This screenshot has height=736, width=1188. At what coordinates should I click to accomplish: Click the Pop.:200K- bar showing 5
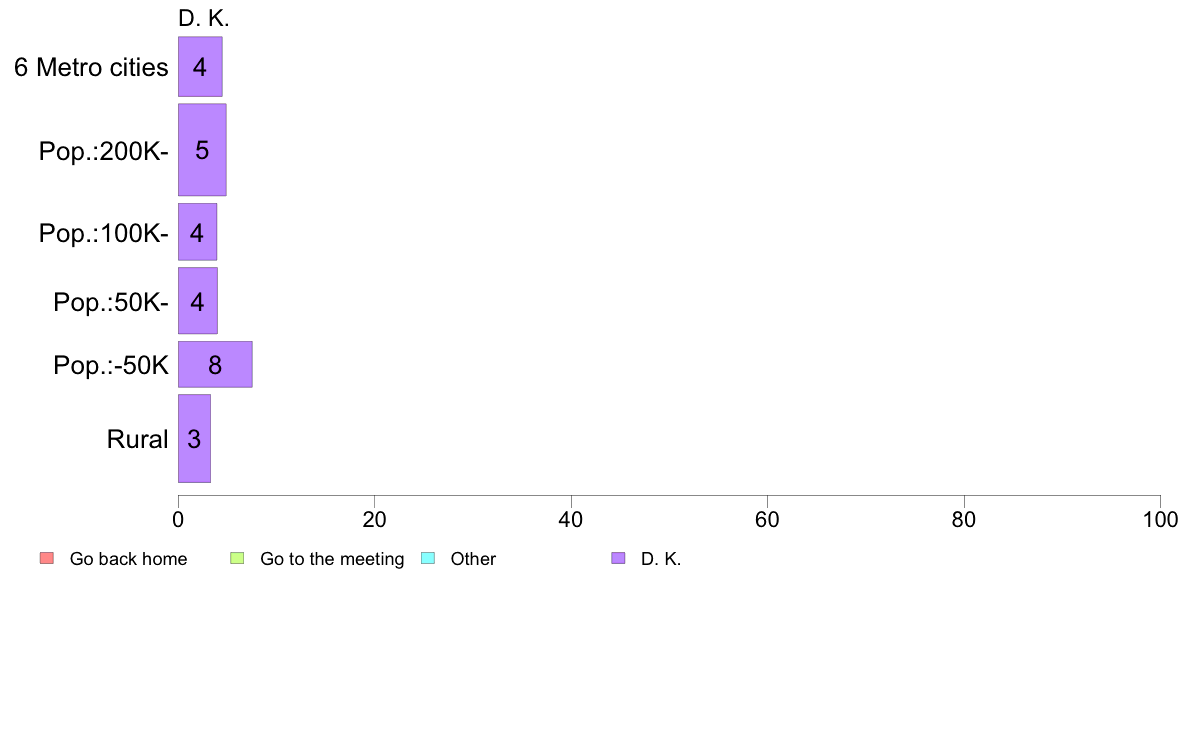[202, 150]
